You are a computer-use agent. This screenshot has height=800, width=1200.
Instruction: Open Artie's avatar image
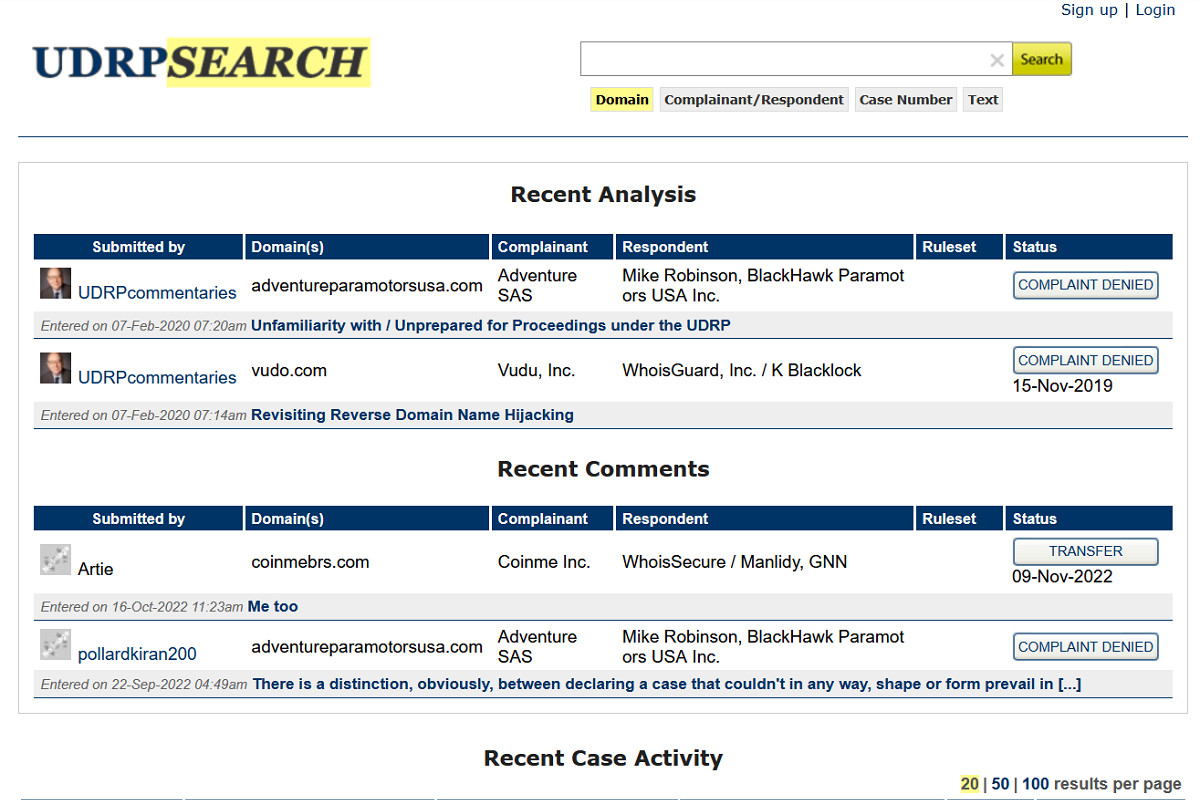(55, 559)
